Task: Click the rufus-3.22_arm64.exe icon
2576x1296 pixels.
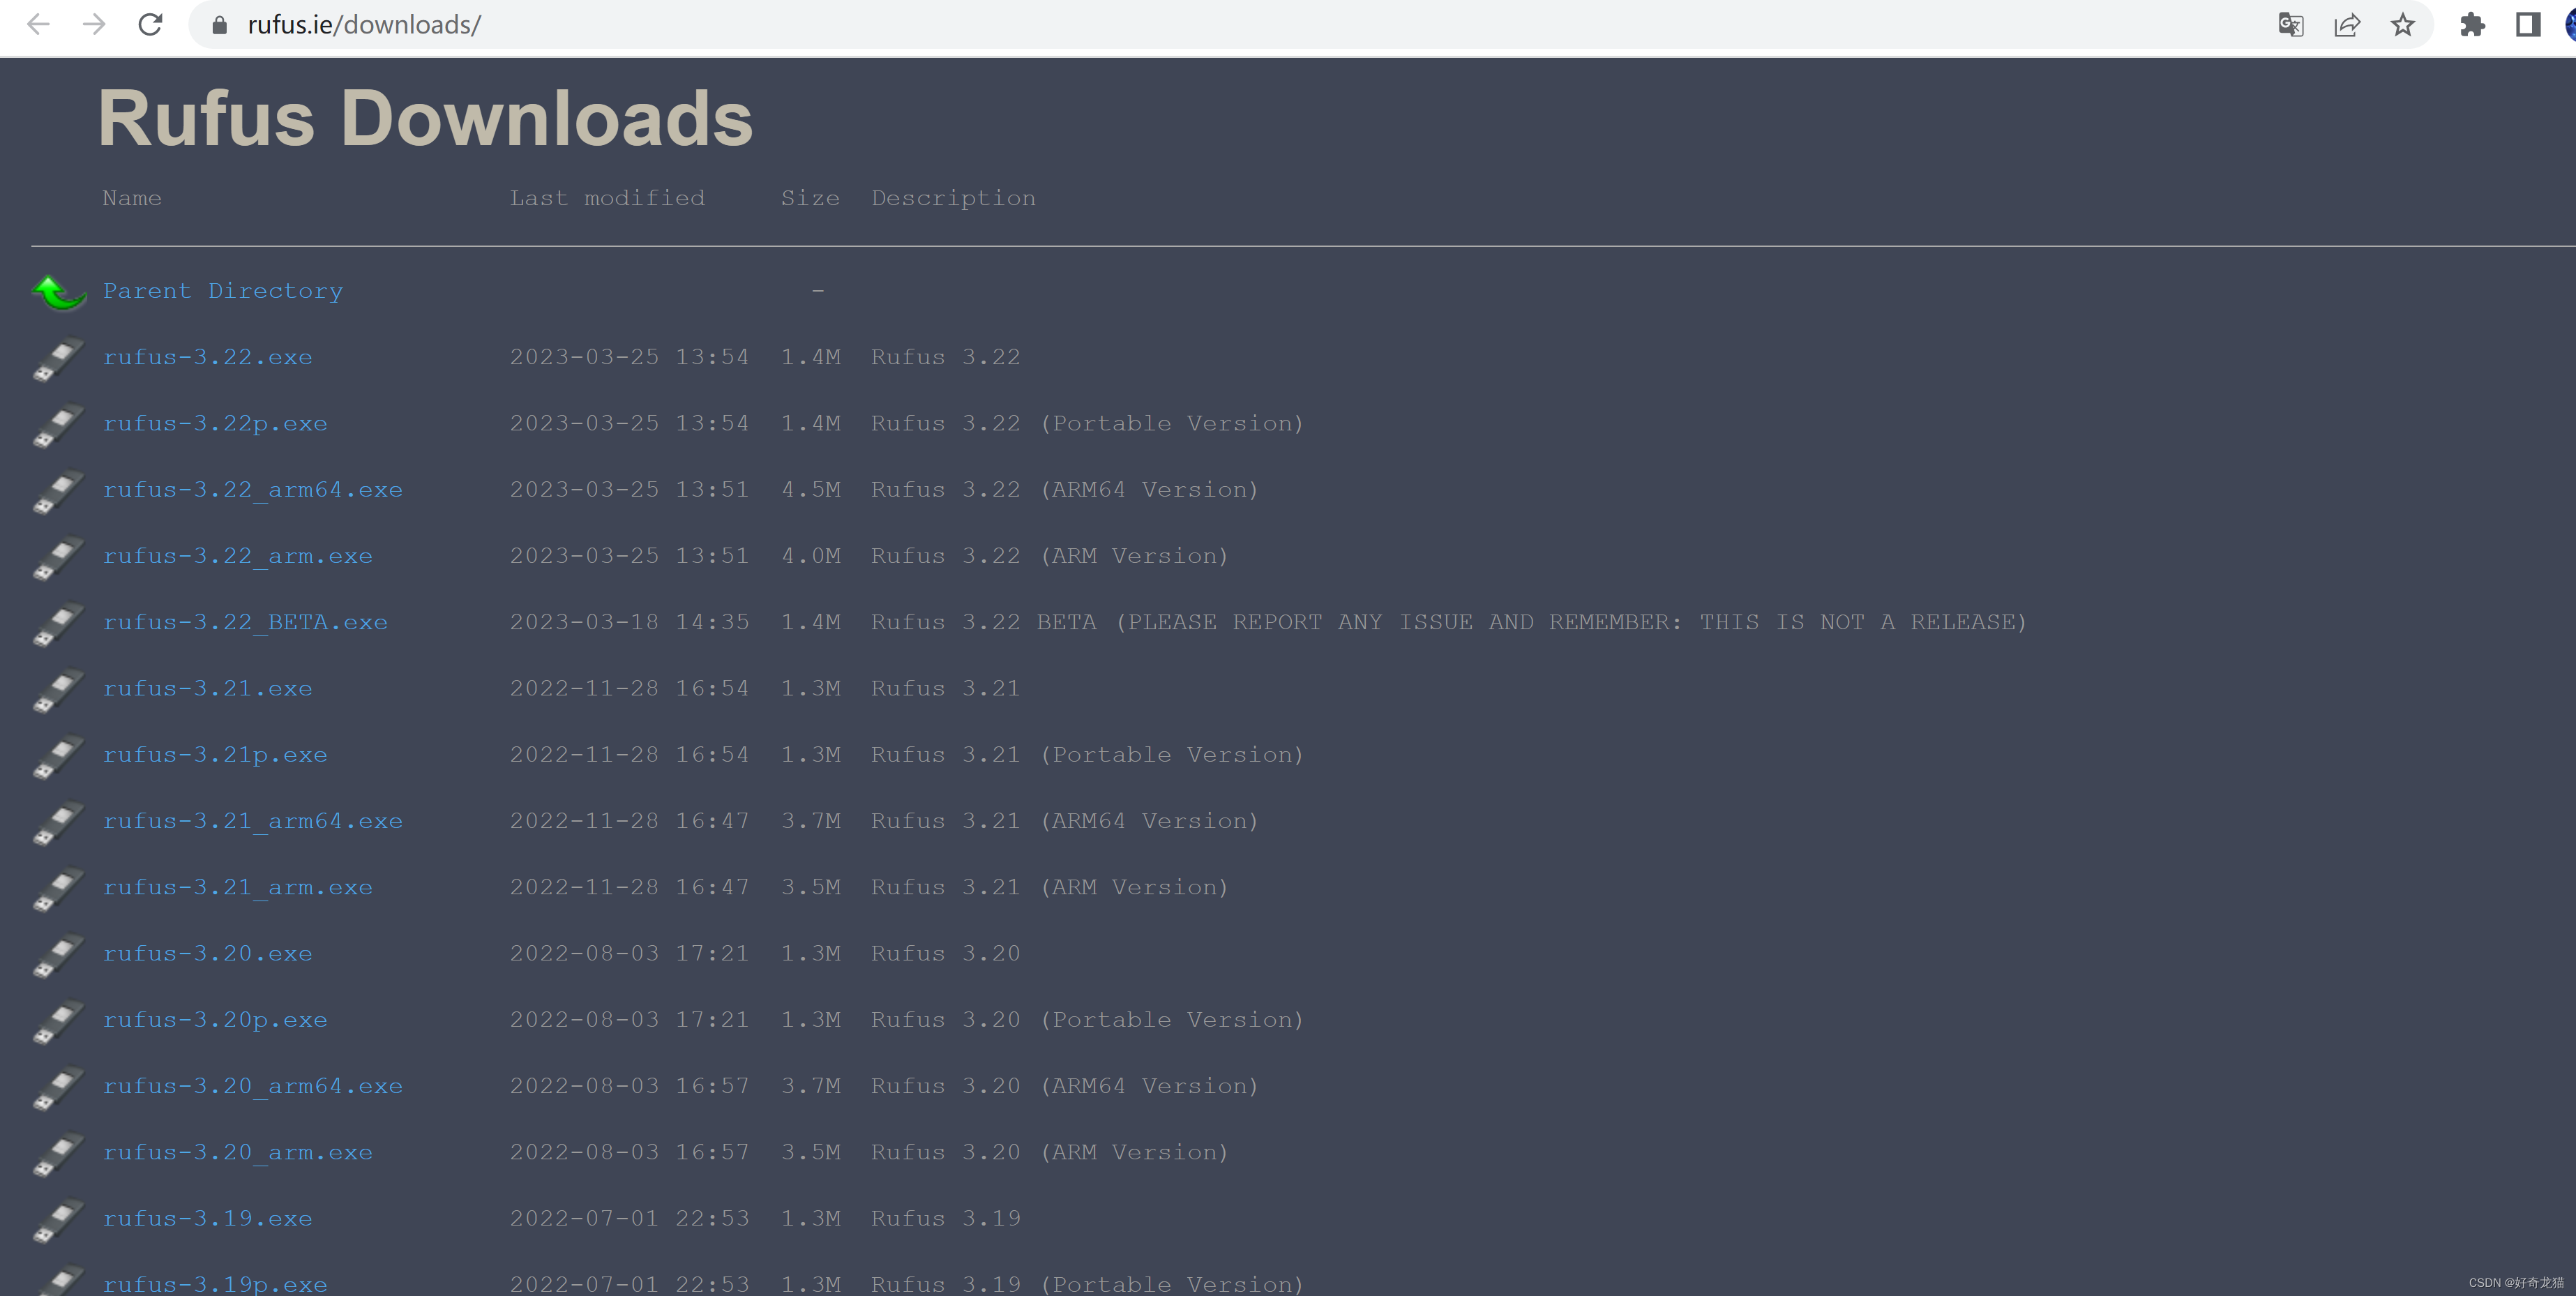Action: (57, 489)
